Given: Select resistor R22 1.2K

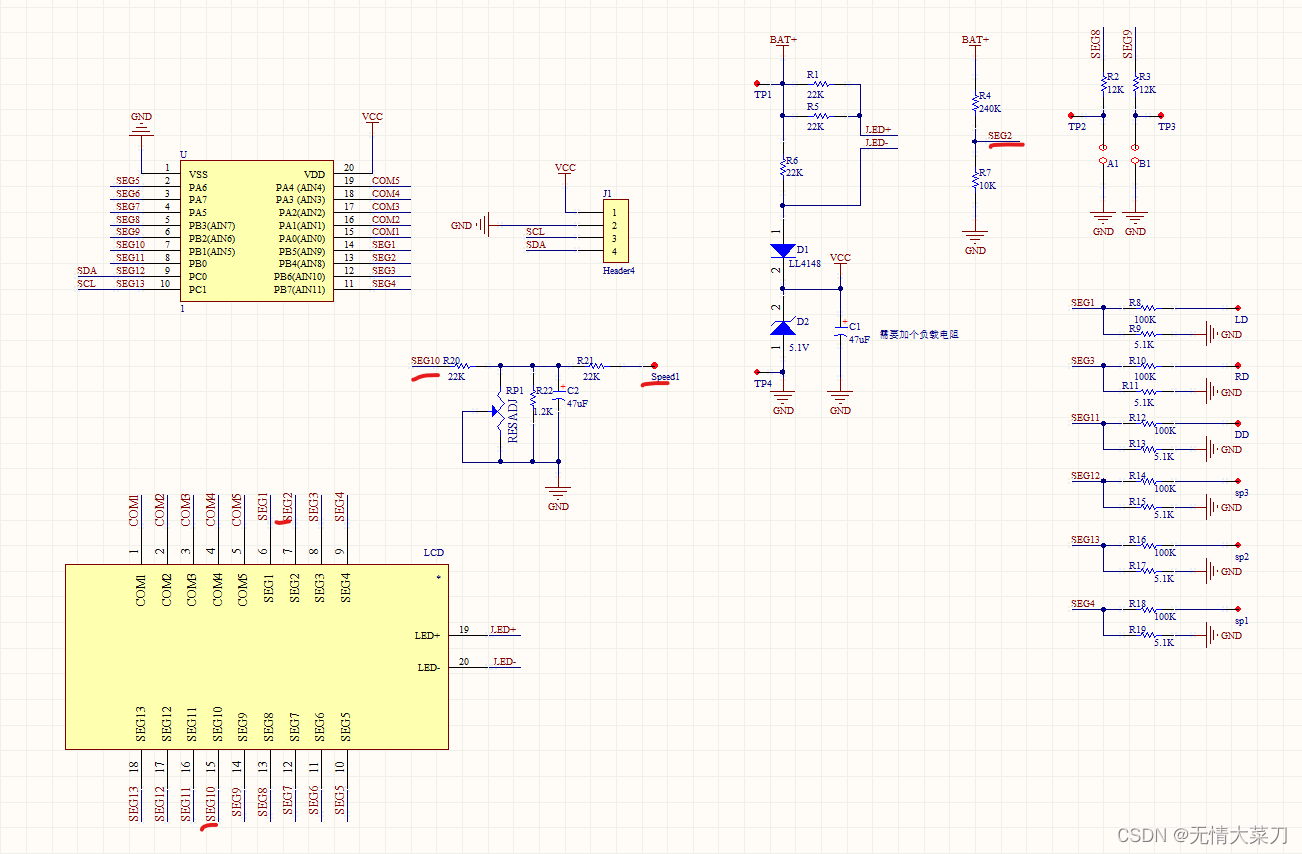Looking at the screenshot, I should click(x=533, y=396).
